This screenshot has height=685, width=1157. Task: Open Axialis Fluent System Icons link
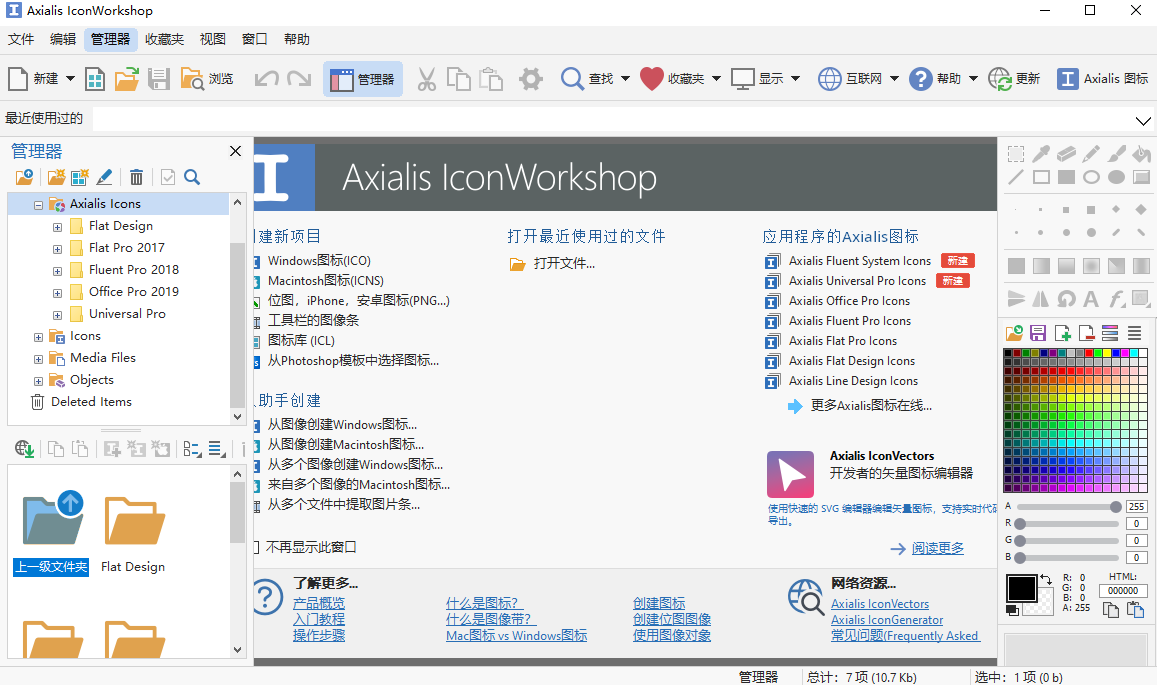coord(860,261)
